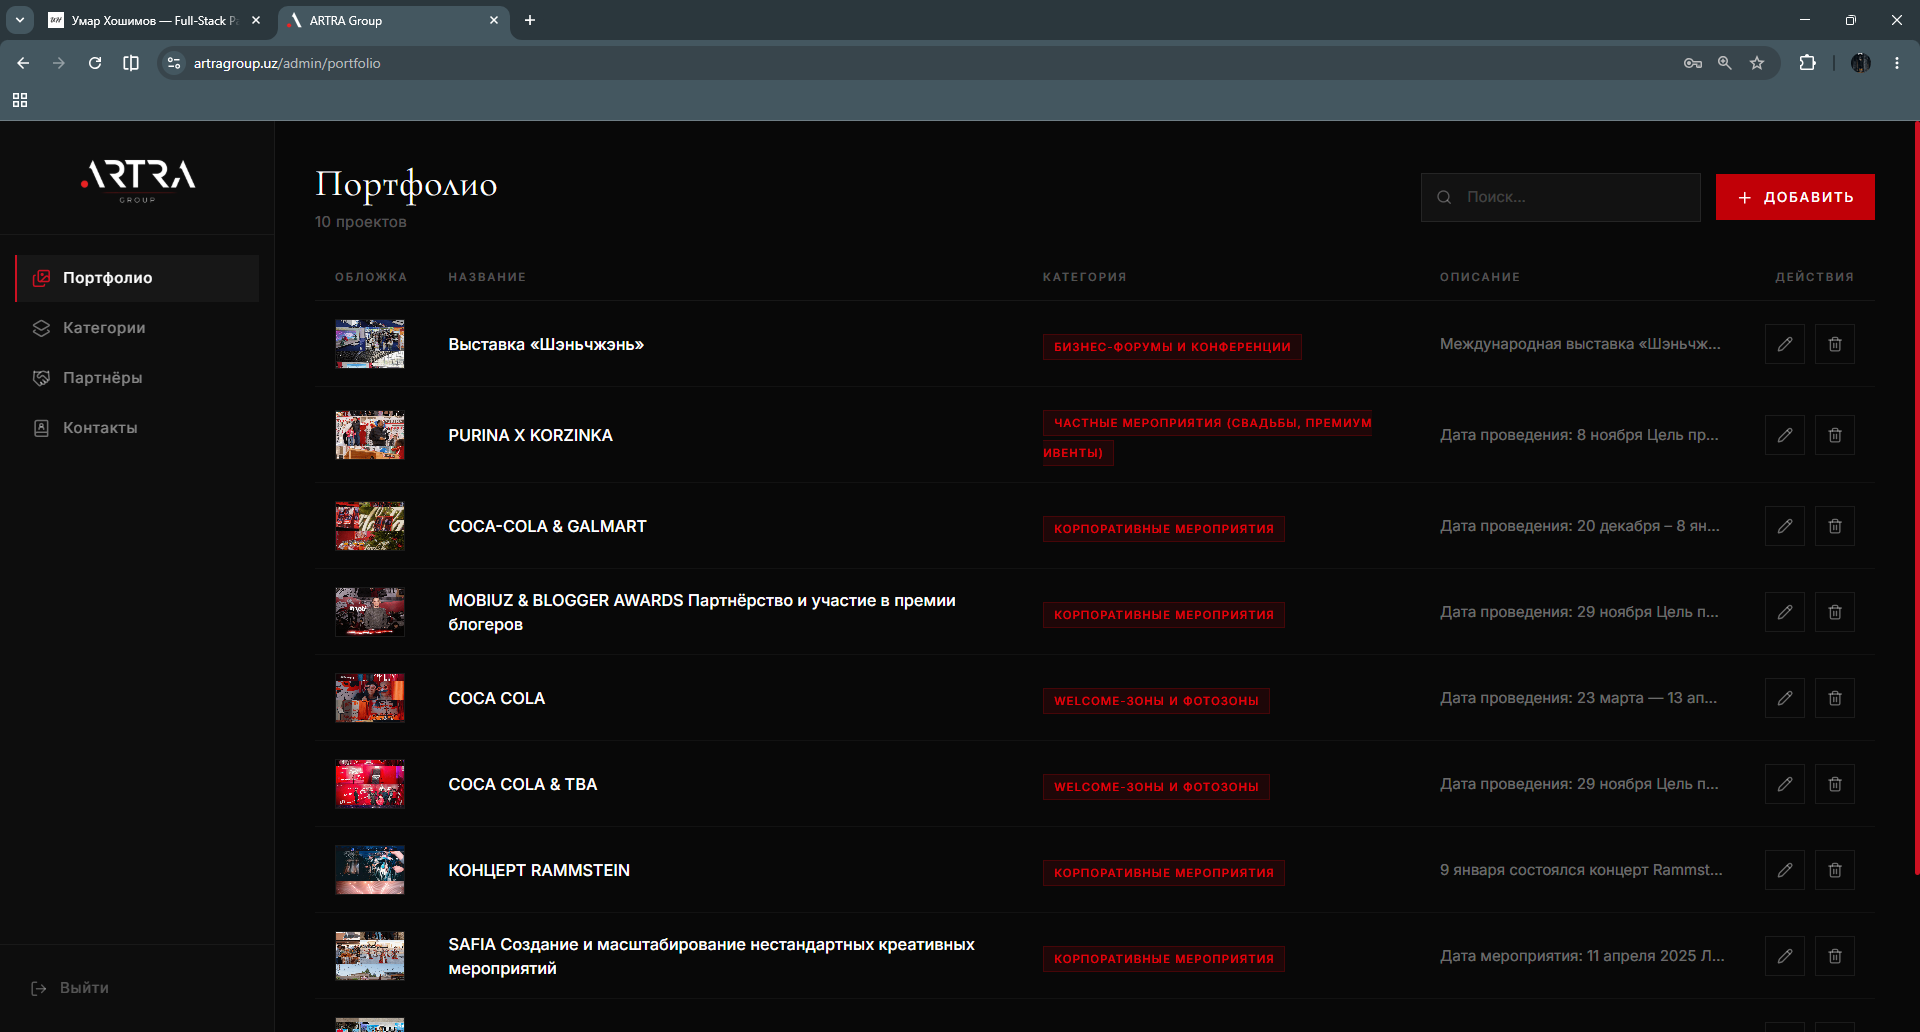Open the Выставка «Шэньчжэнь» cover thumbnail
The height and width of the screenshot is (1032, 1920).
pyautogui.click(x=370, y=344)
